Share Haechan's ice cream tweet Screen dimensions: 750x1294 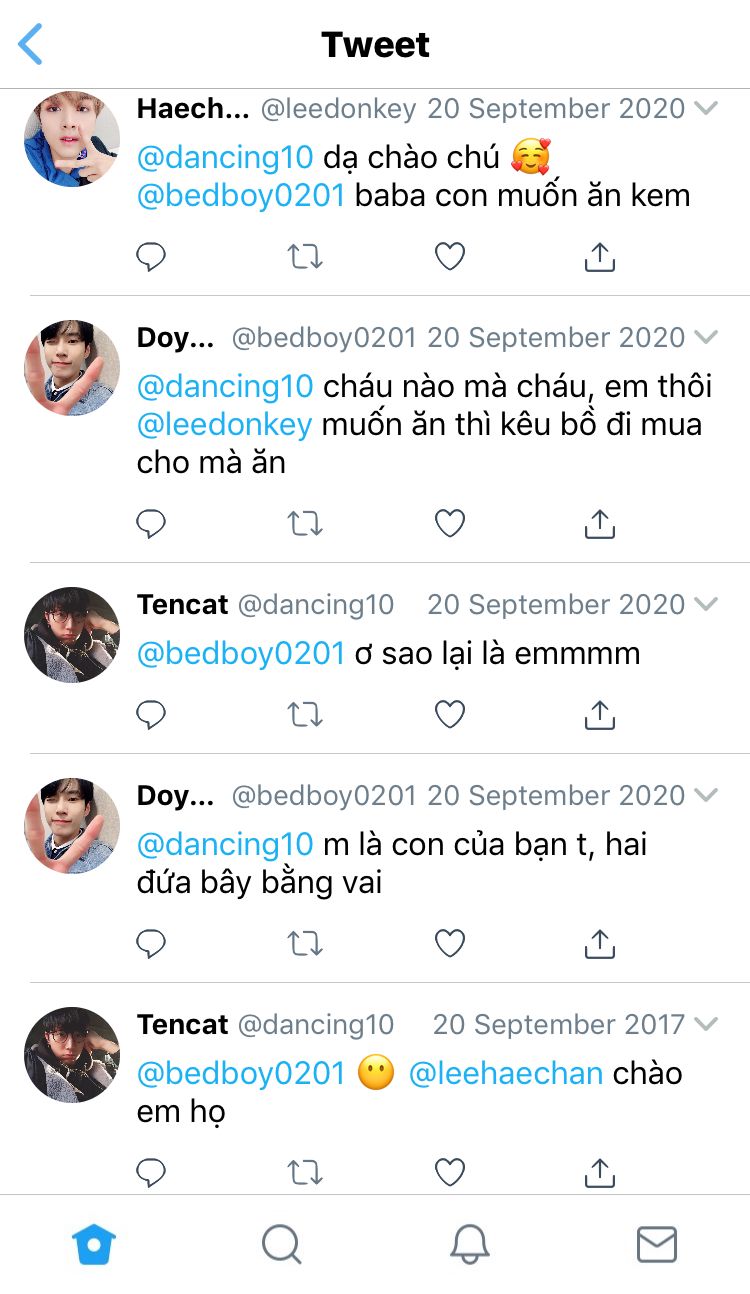click(599, 257)
